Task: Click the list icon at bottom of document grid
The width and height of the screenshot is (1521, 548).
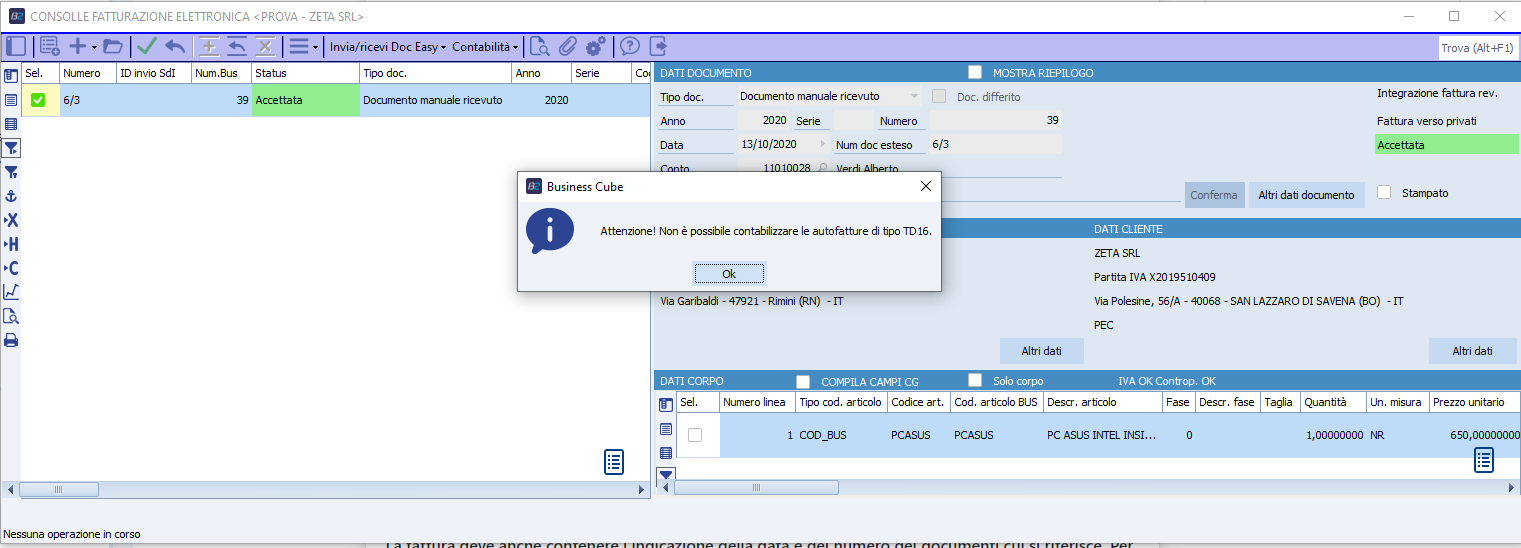Action: tap(614, 462)
